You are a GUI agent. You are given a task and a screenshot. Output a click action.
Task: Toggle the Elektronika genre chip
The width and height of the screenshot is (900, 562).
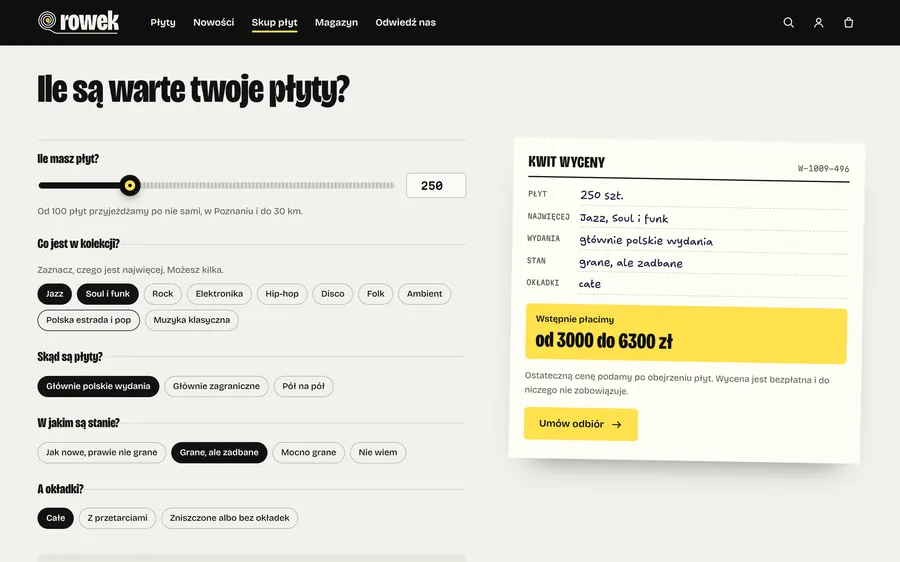pyautogui.click(x=219, y=294)
